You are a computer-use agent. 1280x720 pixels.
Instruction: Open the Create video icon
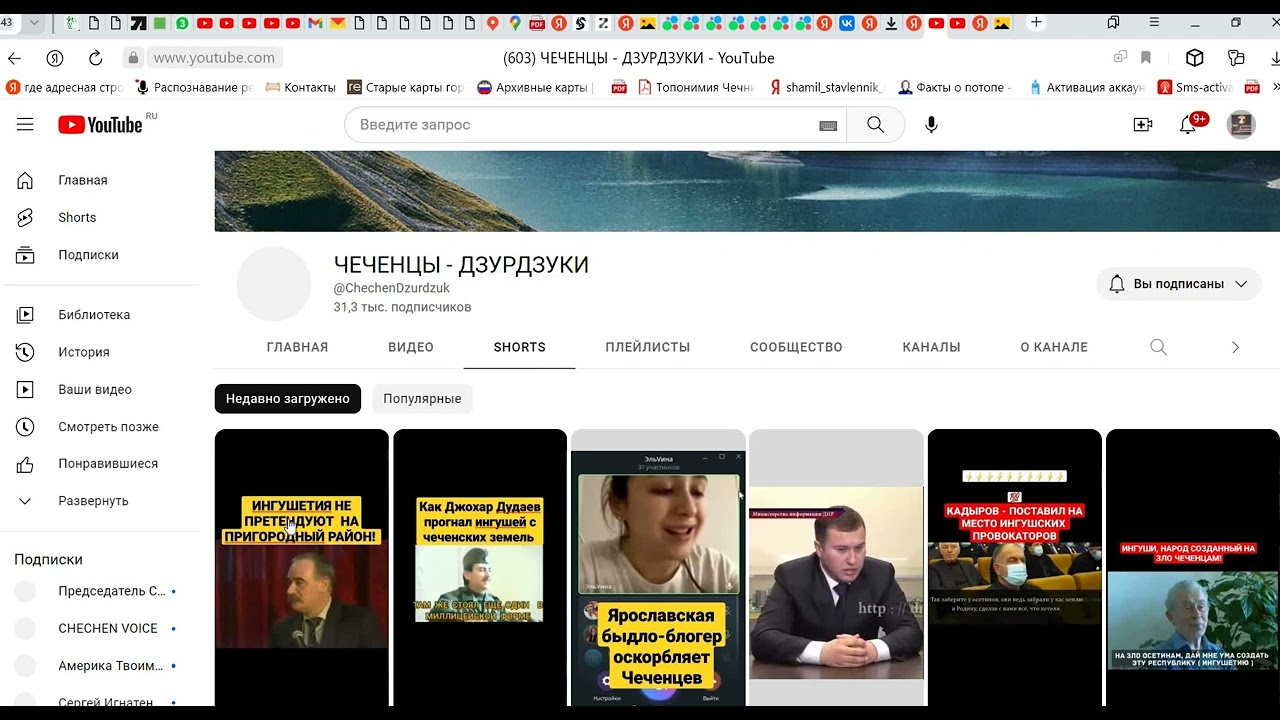(1142, 125)
